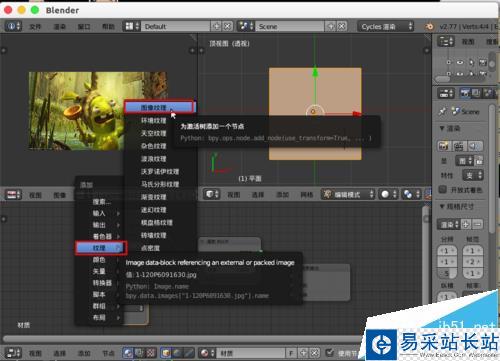Open the 帮助 (Help) menu
Viewport: 500px width, 361px height.
[x=108, y=27]
